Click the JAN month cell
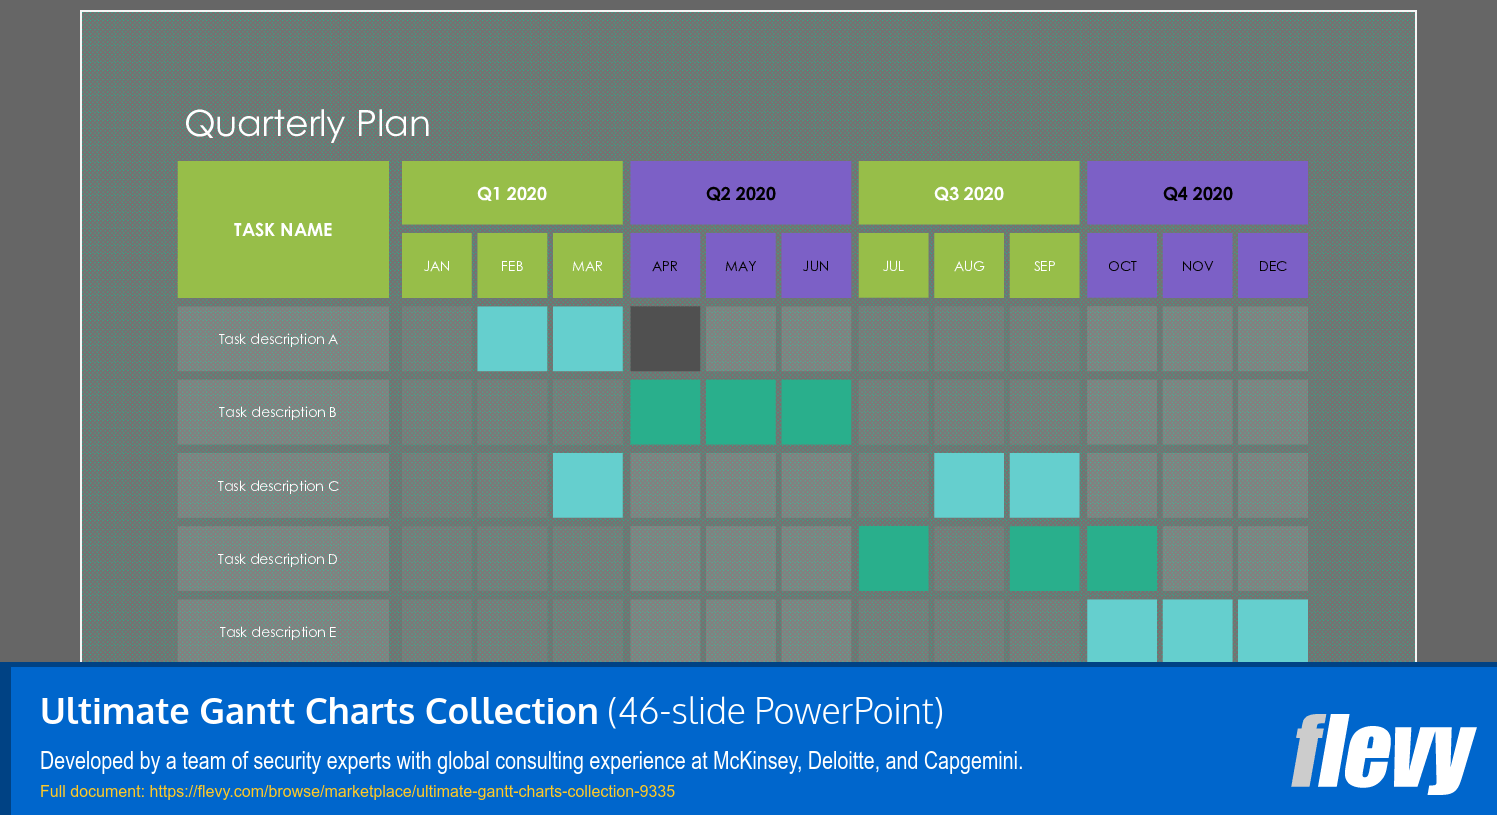1497x815 pixels. pyautogui.click(x=437, y=265)
